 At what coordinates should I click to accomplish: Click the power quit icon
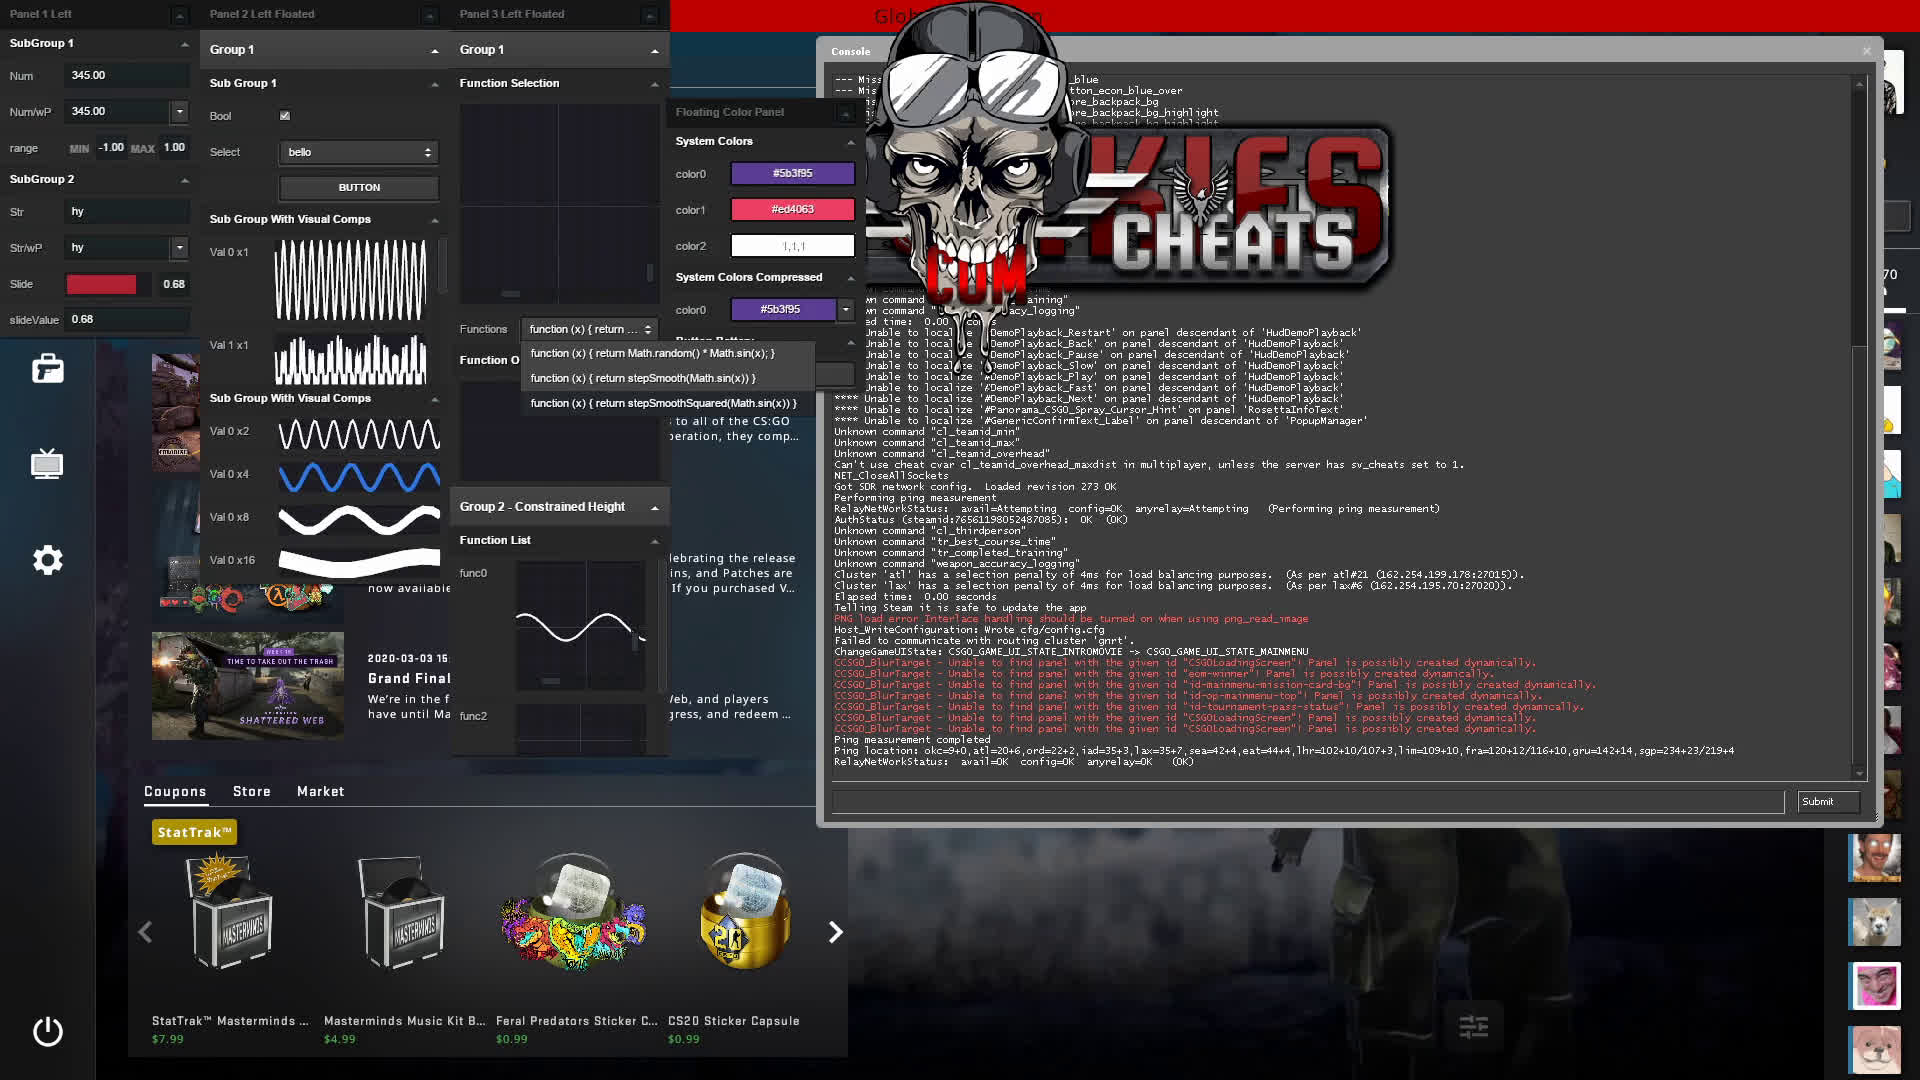coord(47,1031)
